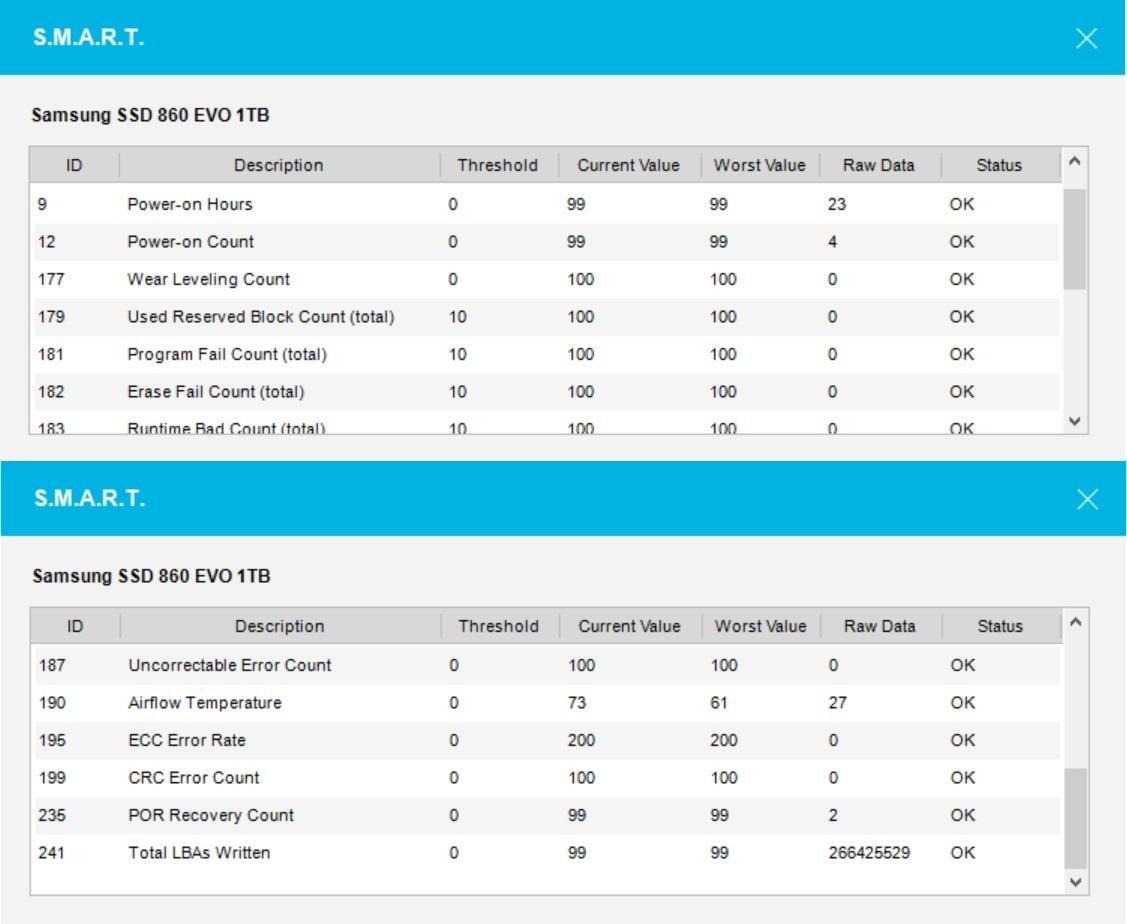Screen dimensions: 1127x924
Task: Click Raw Data header in upper table
Action: pos(879,165)
